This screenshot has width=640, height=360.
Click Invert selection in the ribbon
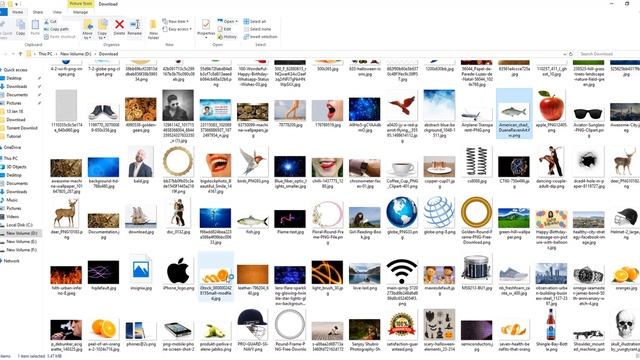tap(260, 37)
